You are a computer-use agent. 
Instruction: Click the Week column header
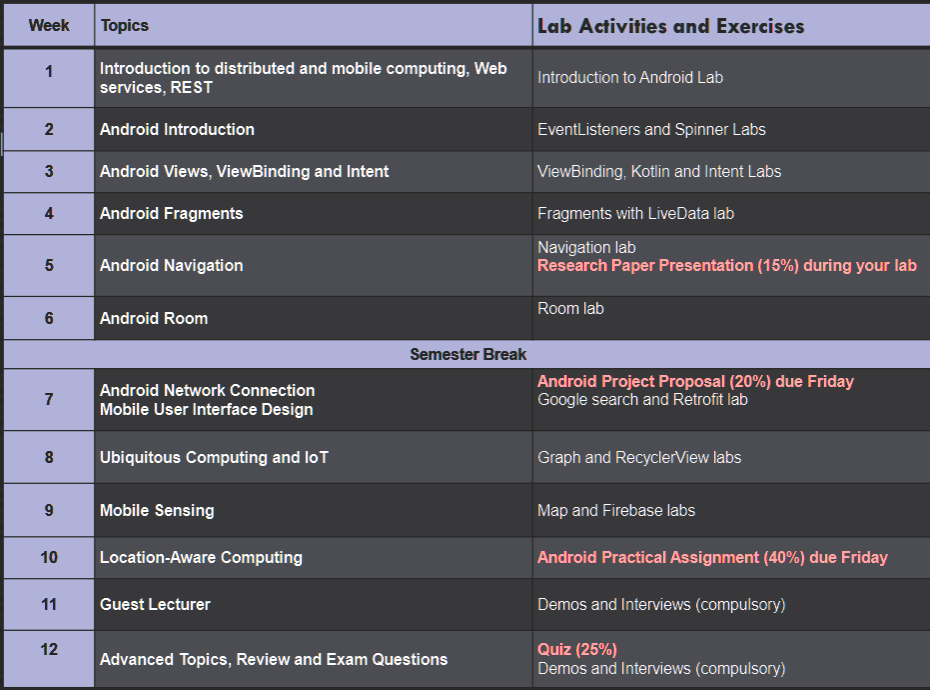pyautogui.click(x=49, y=26)
